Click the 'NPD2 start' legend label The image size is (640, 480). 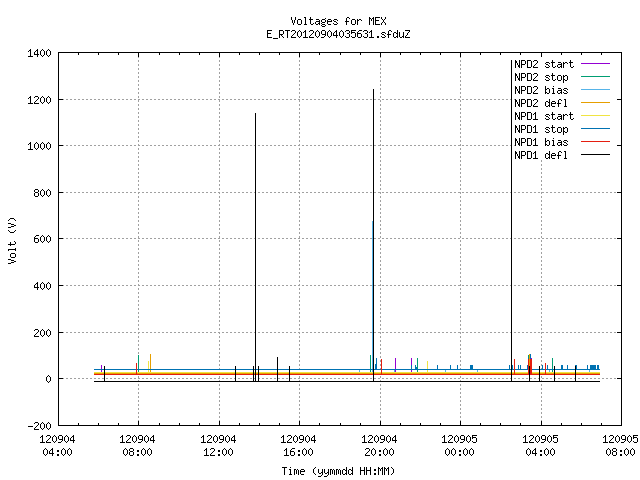click(544, 64)
